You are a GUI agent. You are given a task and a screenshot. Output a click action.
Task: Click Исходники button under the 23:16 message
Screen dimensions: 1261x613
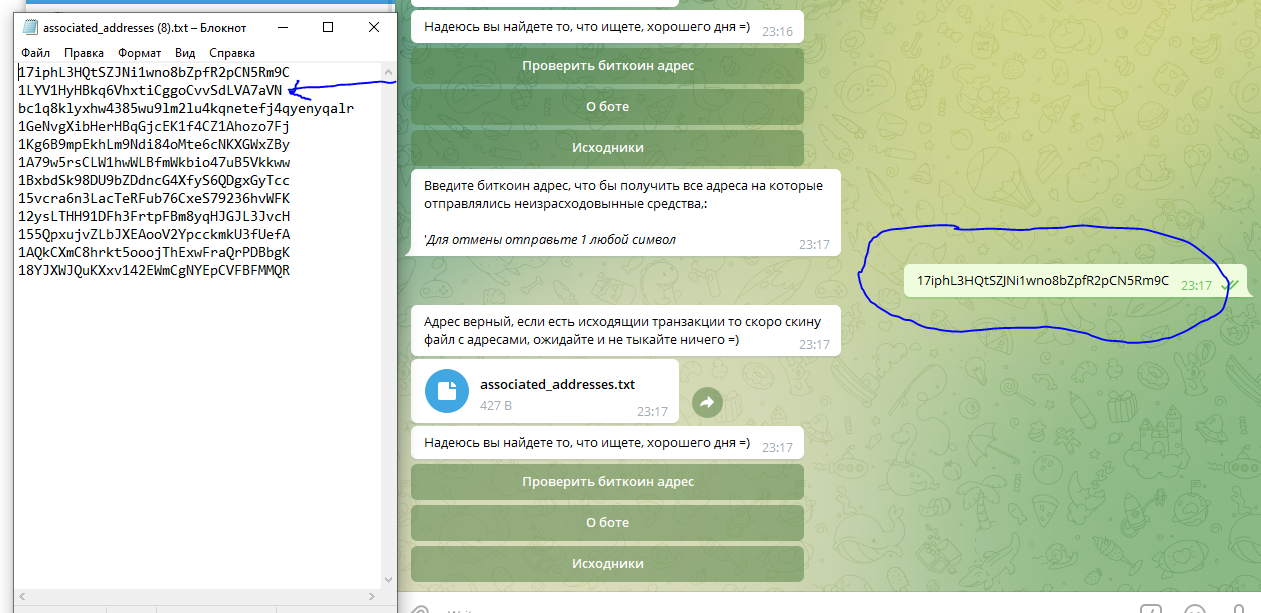pyautogui.click(x=608, y=148)
